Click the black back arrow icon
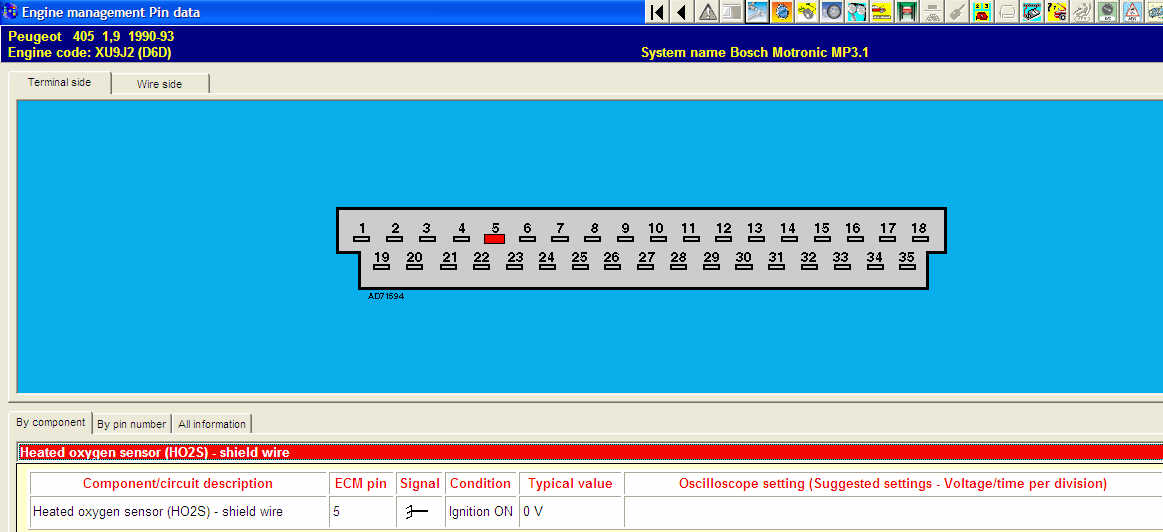 pos(681,12)
